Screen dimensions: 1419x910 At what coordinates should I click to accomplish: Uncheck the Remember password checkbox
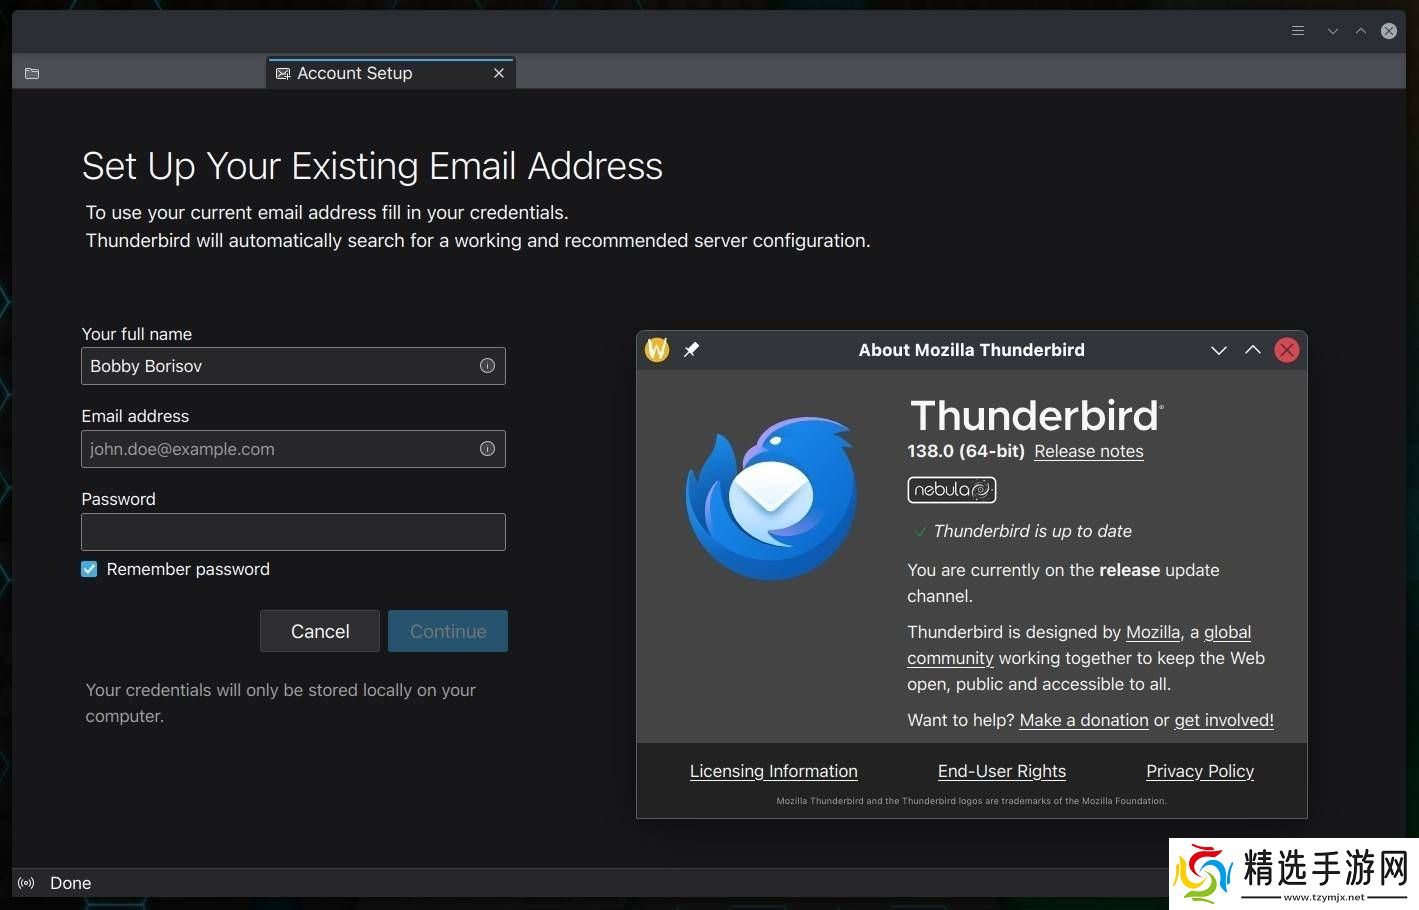tap(89, 569)
